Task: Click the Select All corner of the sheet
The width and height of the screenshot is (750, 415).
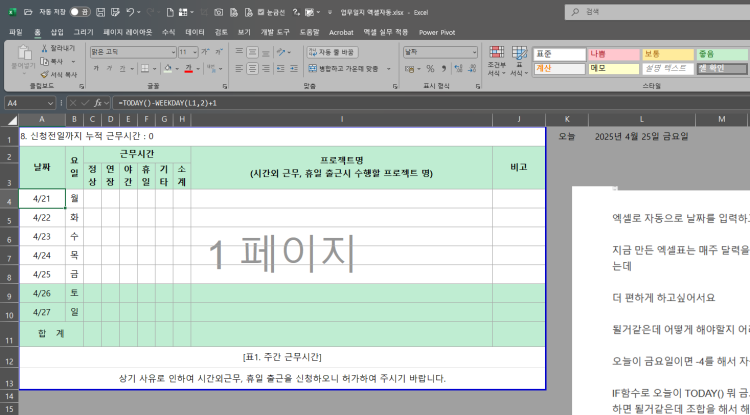Action: 11,120
